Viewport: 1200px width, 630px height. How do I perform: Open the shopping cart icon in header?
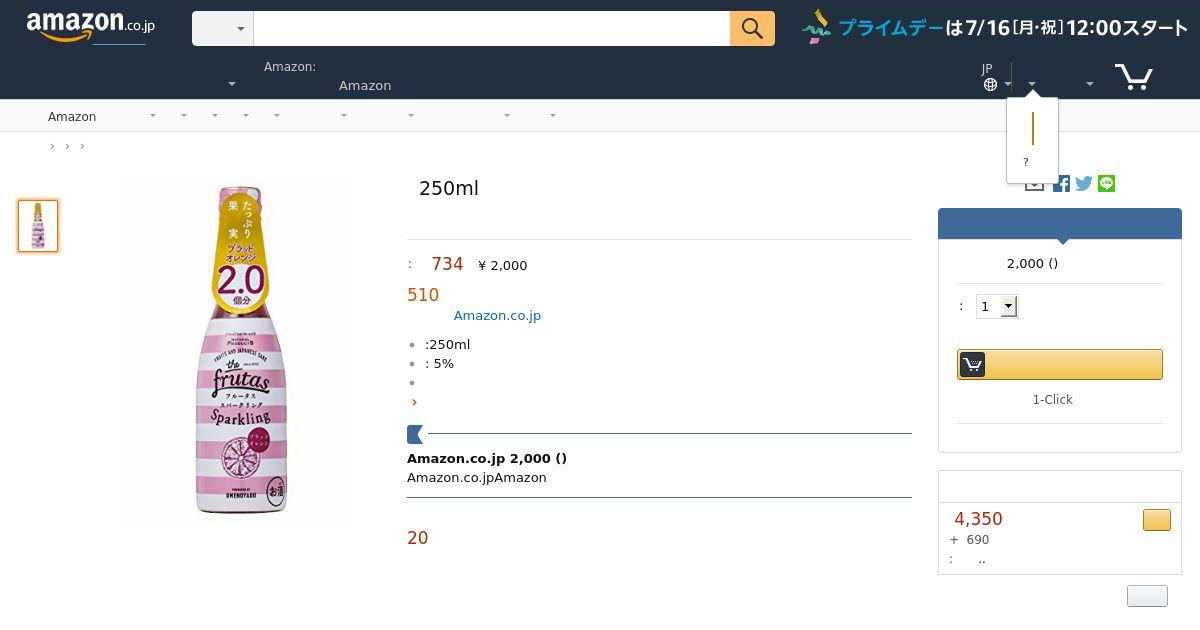[1134, 77]
